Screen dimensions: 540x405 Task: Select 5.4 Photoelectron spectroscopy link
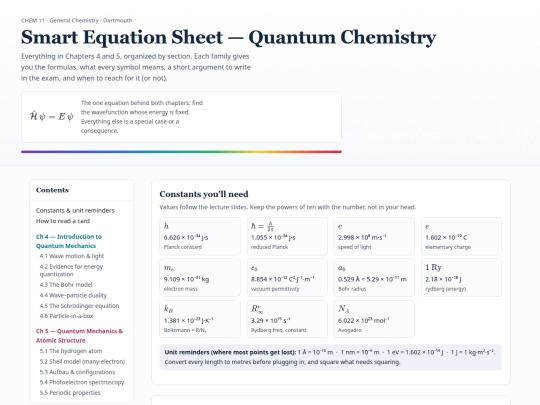click(82, 382)
